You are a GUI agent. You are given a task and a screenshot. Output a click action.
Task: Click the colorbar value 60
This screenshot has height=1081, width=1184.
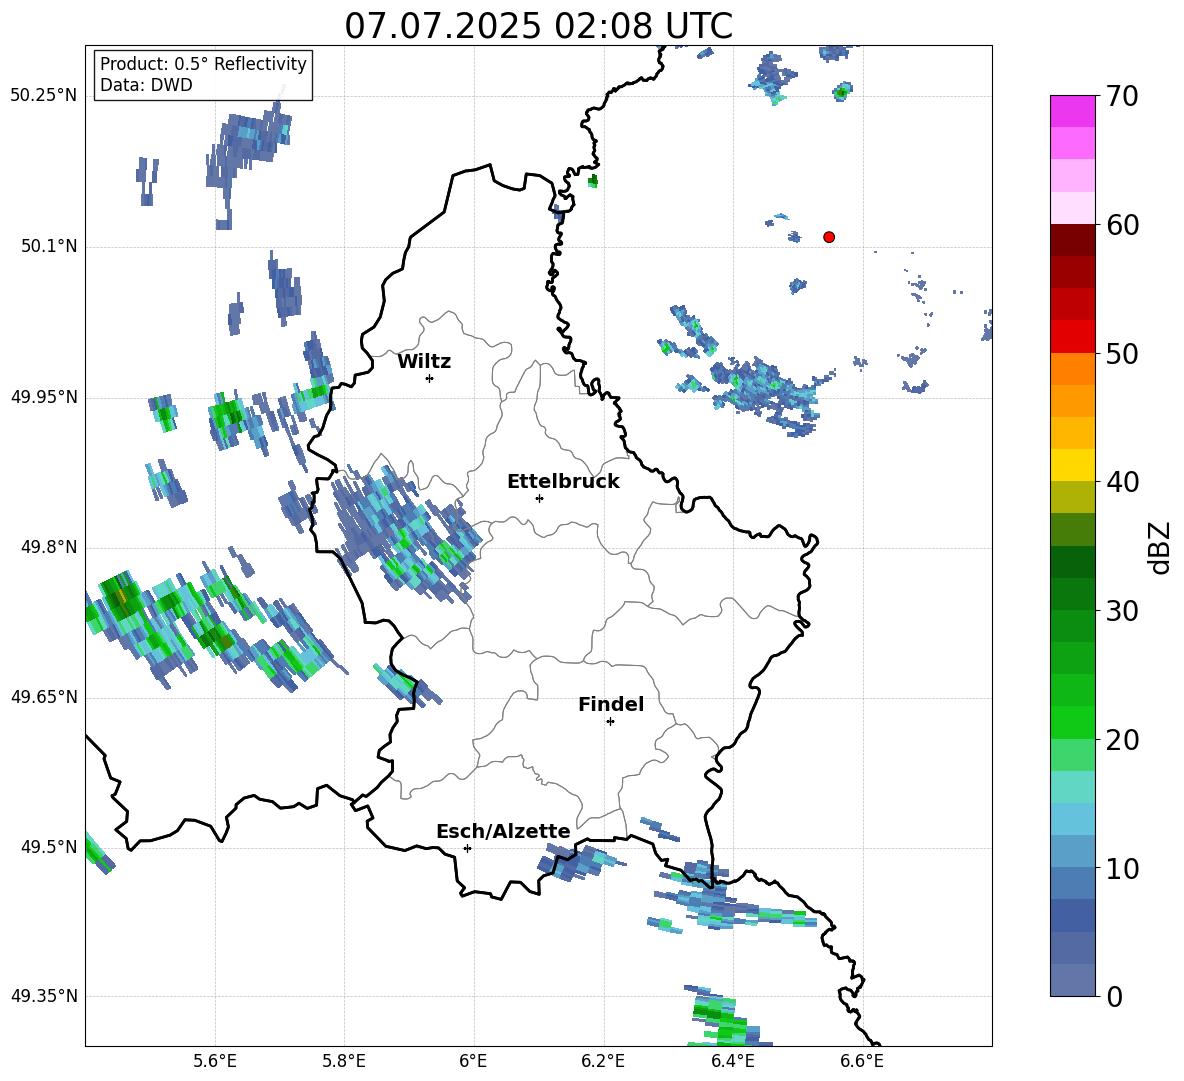[1122, 225]
